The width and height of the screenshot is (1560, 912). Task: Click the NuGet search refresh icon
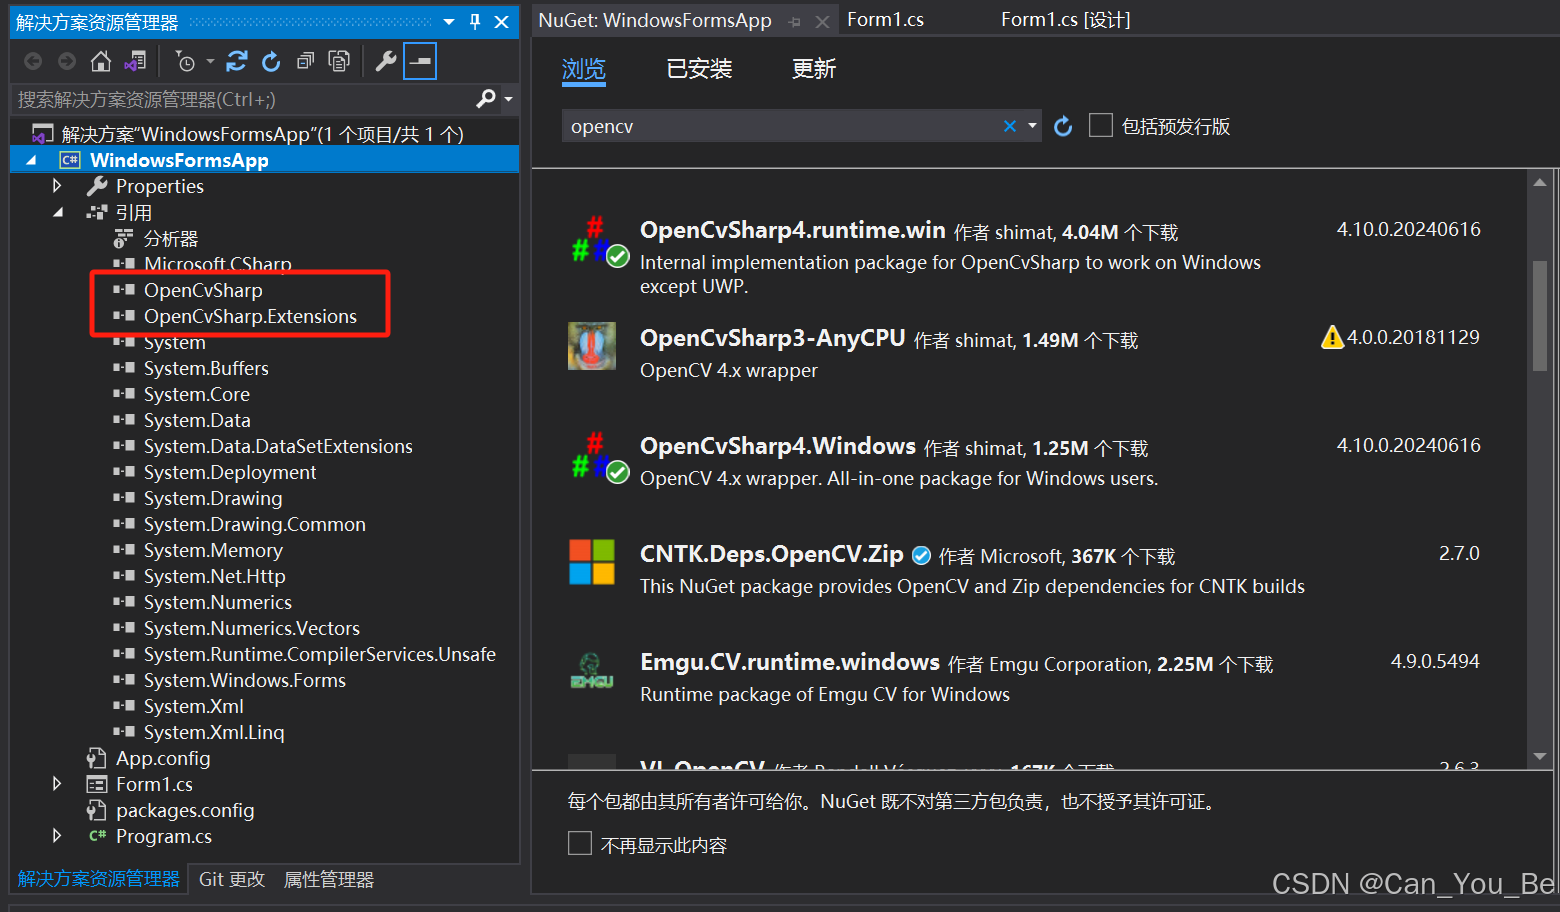click(1062, 125)
